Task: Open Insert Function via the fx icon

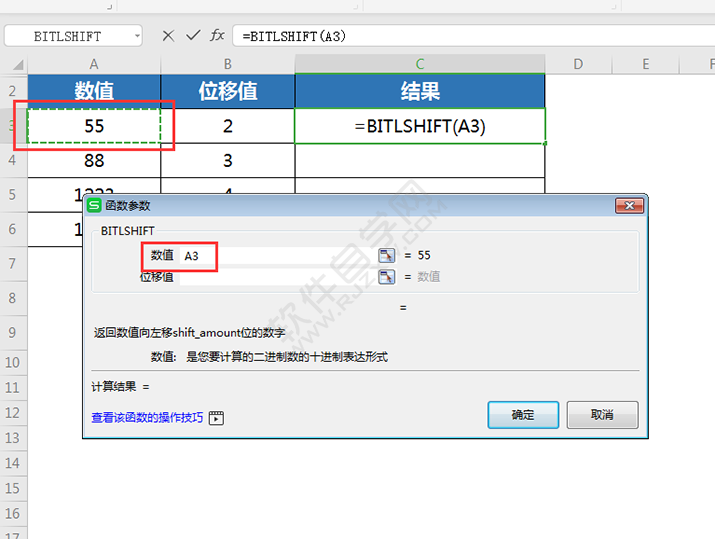Action: coord(217,35)
